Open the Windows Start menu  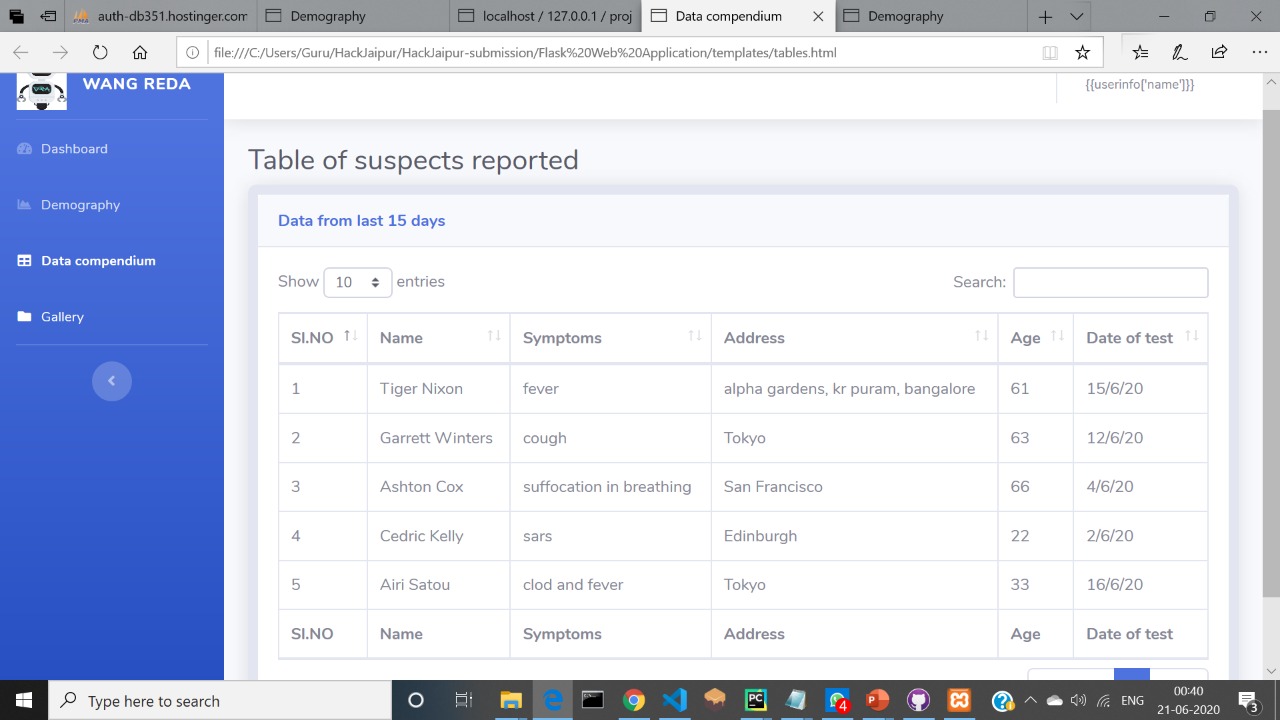click(24, 701)
